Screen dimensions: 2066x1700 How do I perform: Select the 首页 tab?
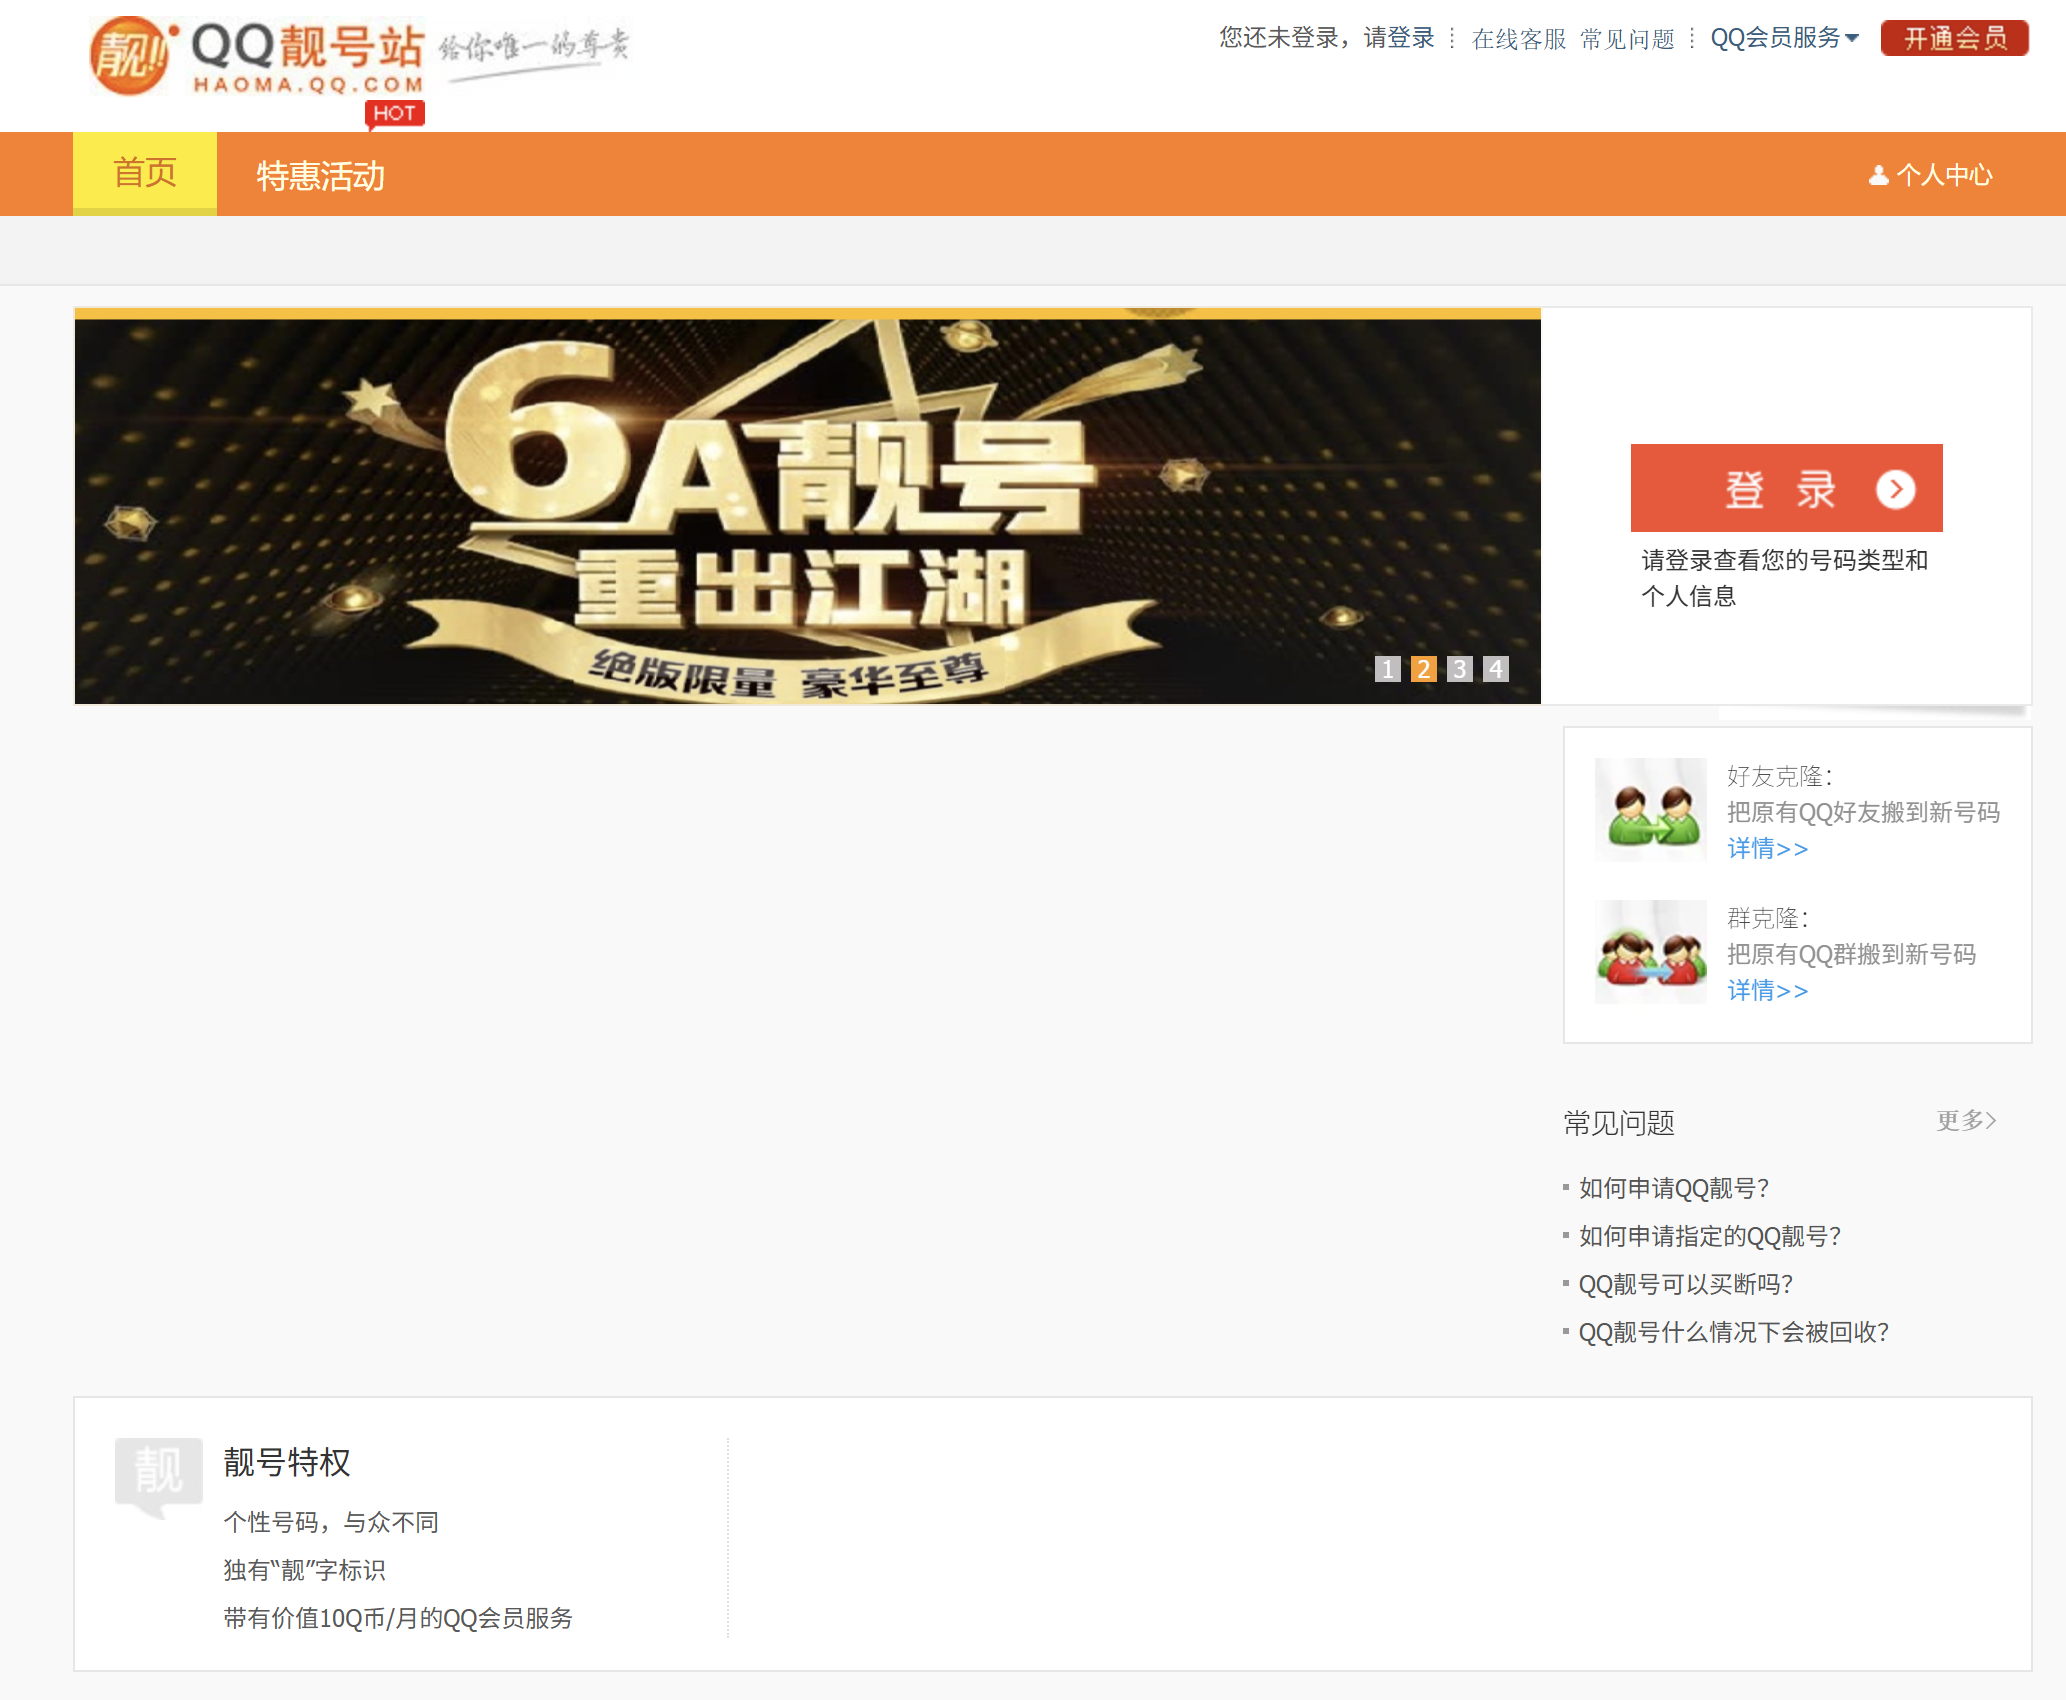point(145,174)
